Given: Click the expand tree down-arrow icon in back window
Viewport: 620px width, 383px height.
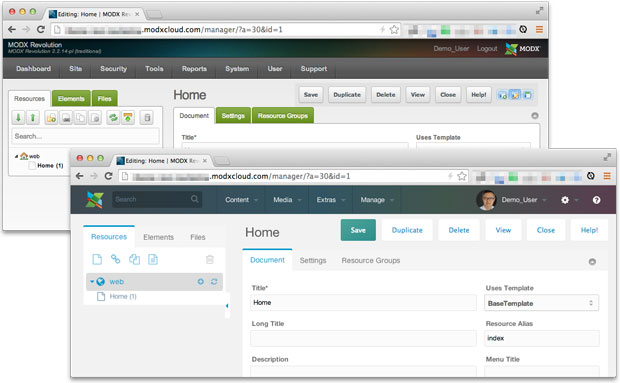Looking at the screenshot, I should 18,117.
